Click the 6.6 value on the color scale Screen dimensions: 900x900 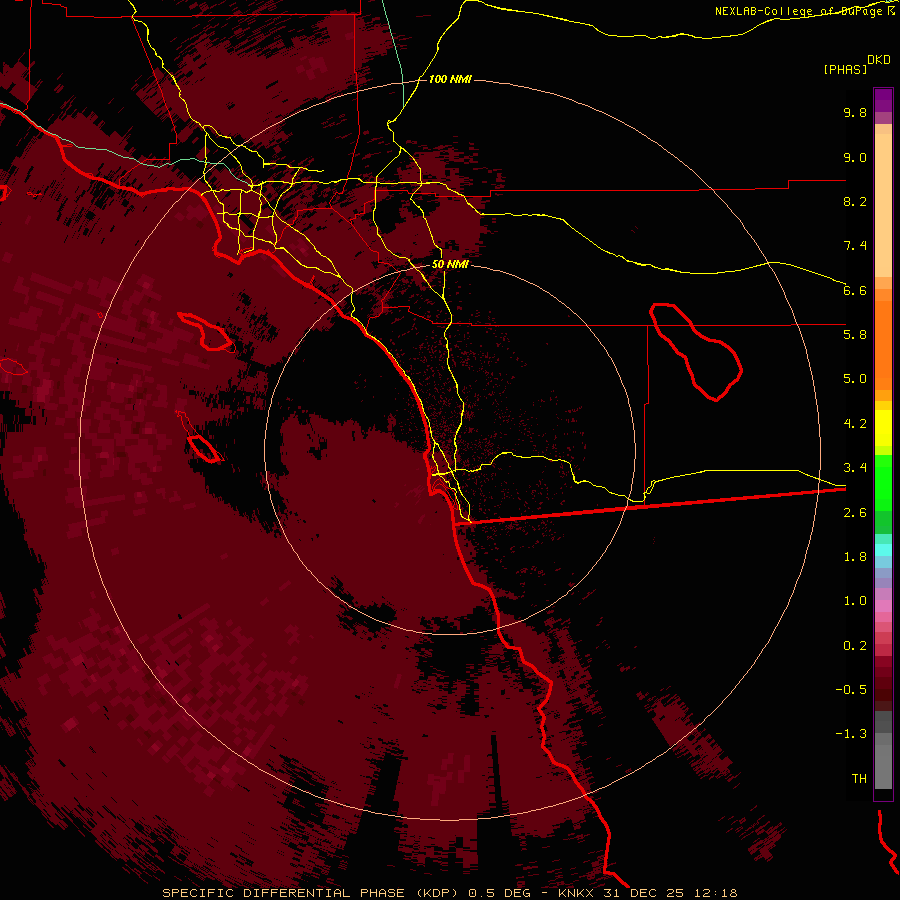coord(855,290)
